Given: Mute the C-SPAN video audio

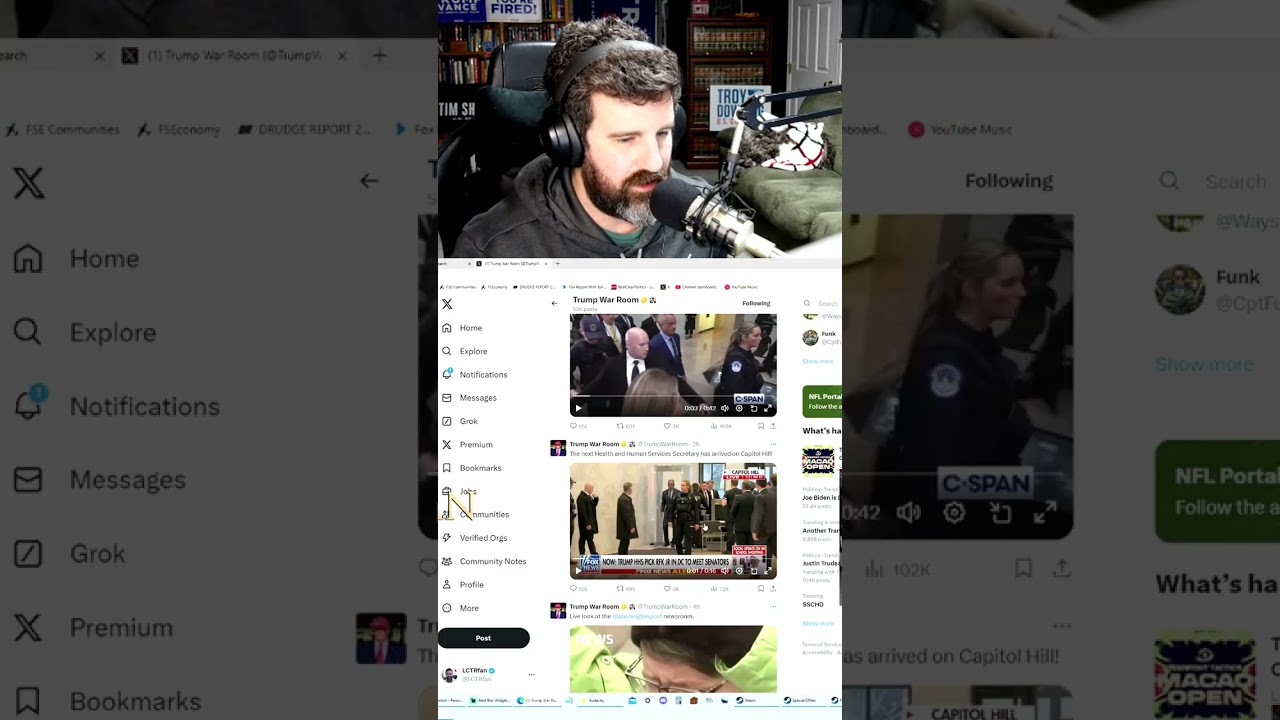Looking at the screenshot, I should click(x=725, y=408).
